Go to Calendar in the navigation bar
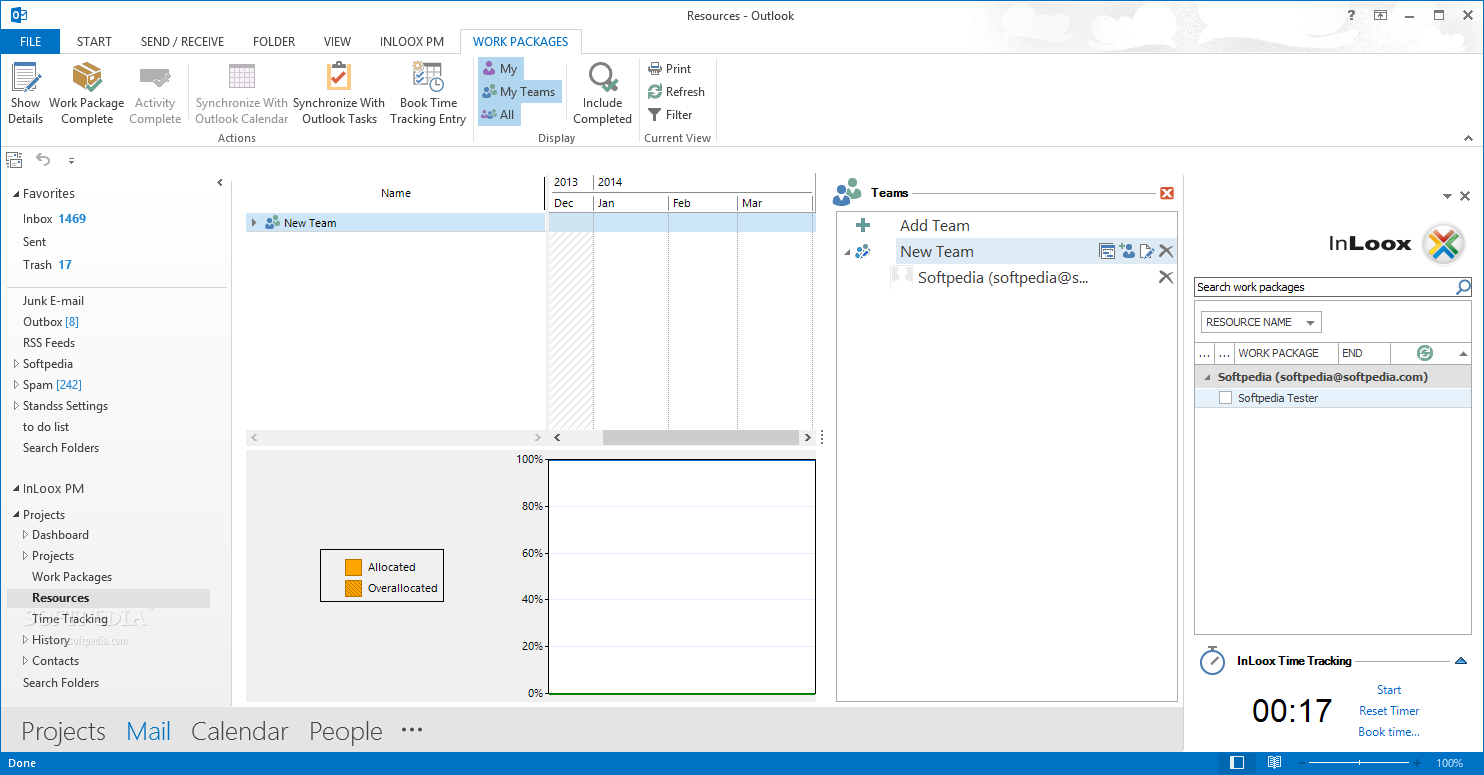This screenshot has height=775, width=1484. [x=240, y=731]
